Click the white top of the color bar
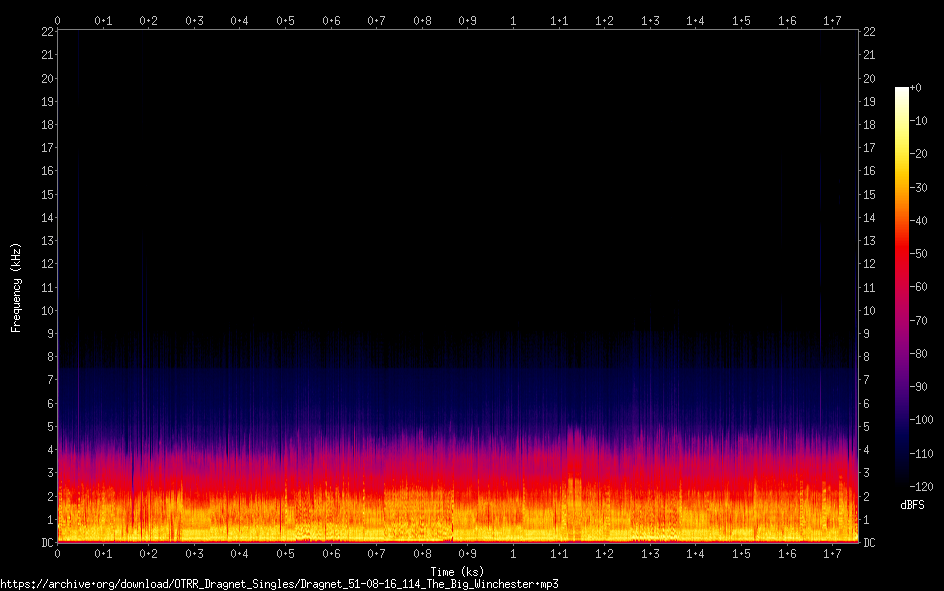The width and height of the screenshot is (944, 591). coord(902,90)
